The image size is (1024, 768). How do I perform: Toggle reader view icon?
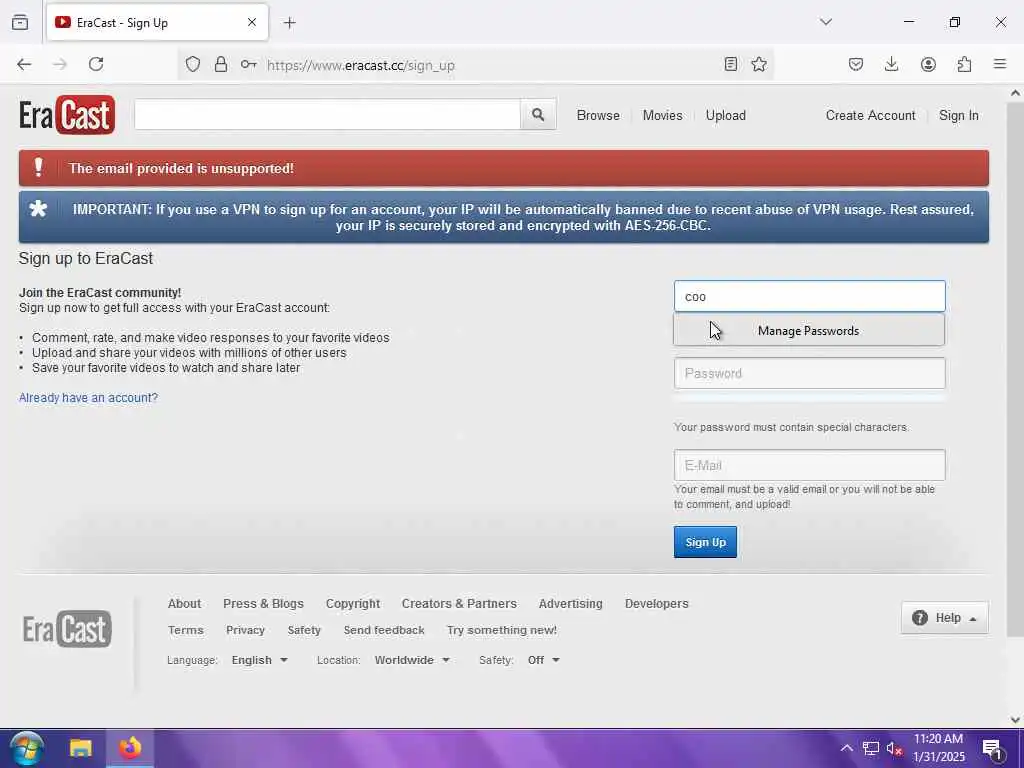[731, 64]
